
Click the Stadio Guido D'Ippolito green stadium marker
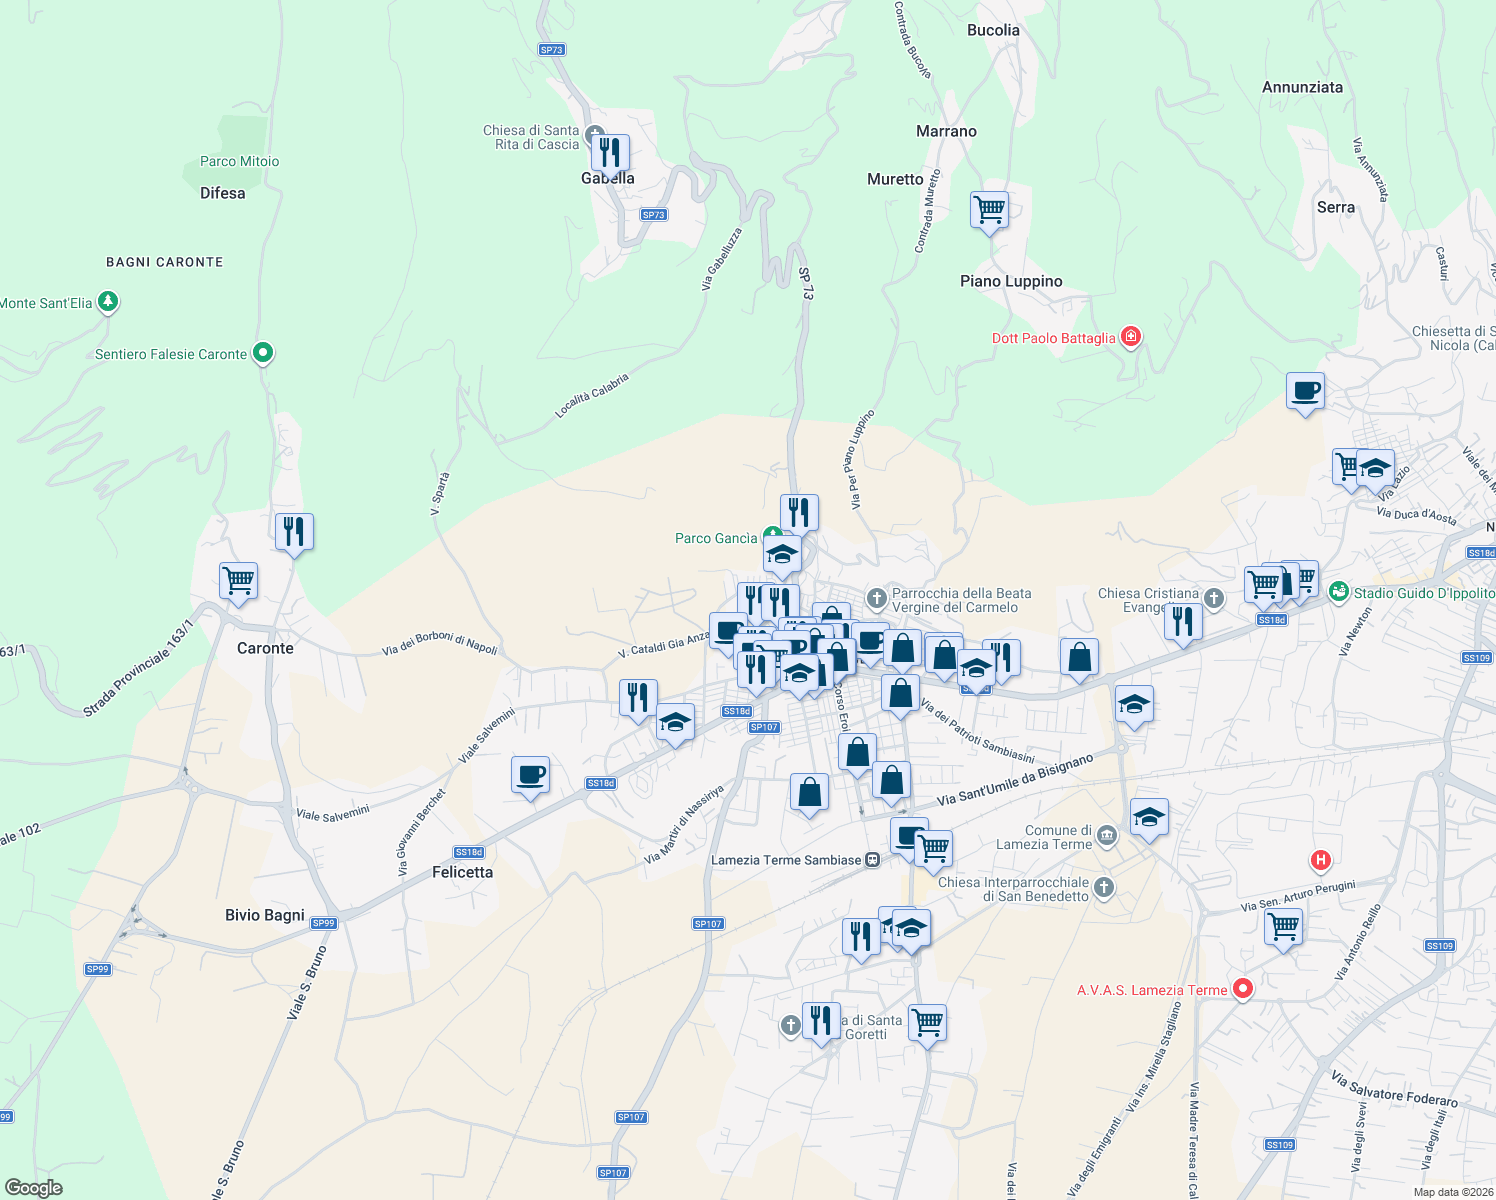coord(1339,593)
